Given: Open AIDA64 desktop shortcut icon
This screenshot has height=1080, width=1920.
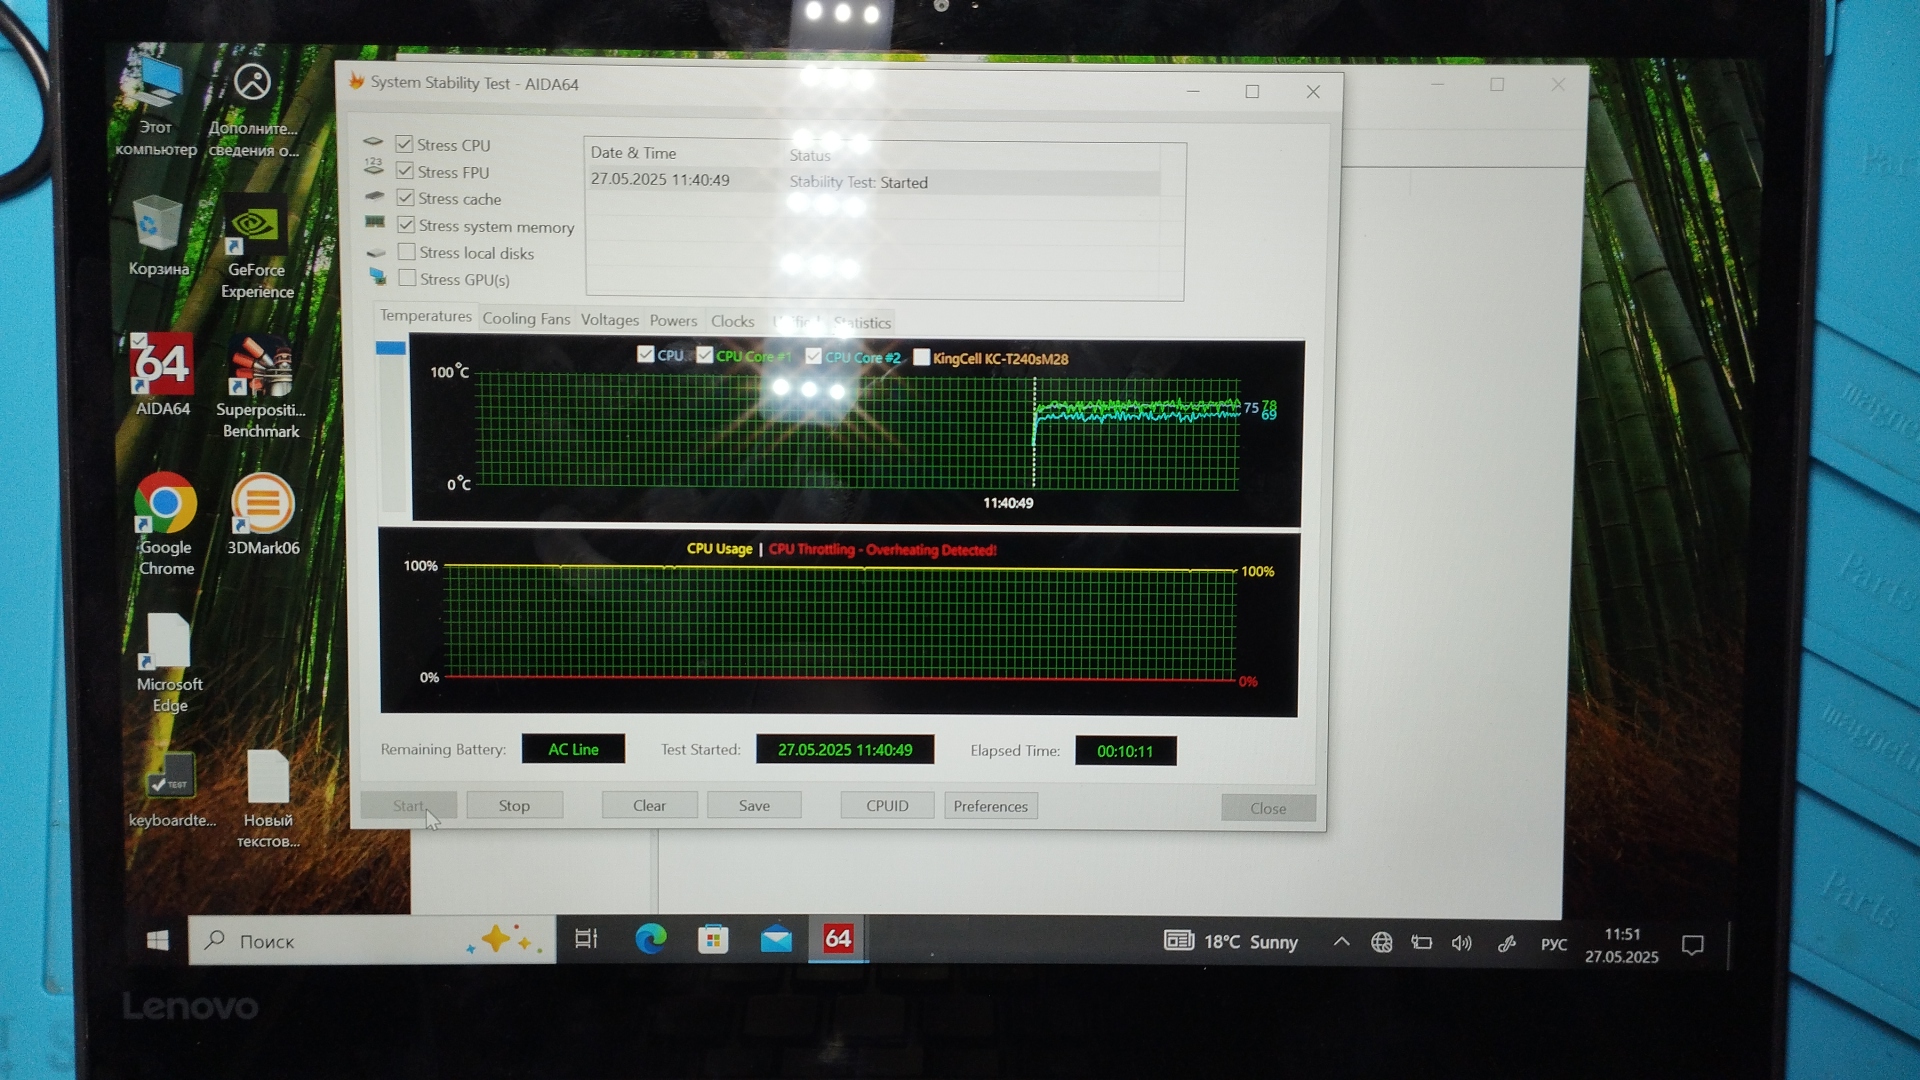Looking at the screenshot, I should [161, 365].
